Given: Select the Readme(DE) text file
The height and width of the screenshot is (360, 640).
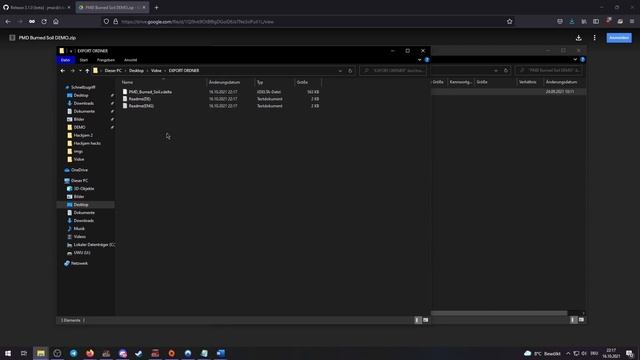Looking at the screenshot, I should (140, 99).
